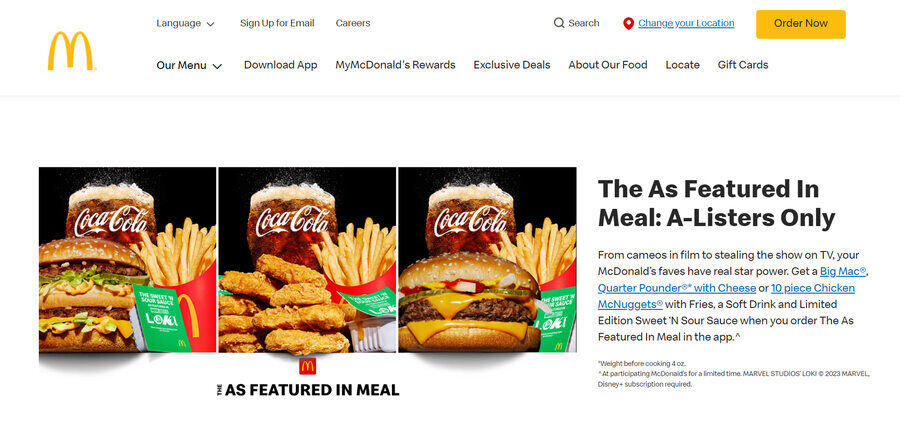Click the small McDonald's logo above meal title
Image resolution: width=900 pixels, height=422 pixels.
(x=308, y=366)
